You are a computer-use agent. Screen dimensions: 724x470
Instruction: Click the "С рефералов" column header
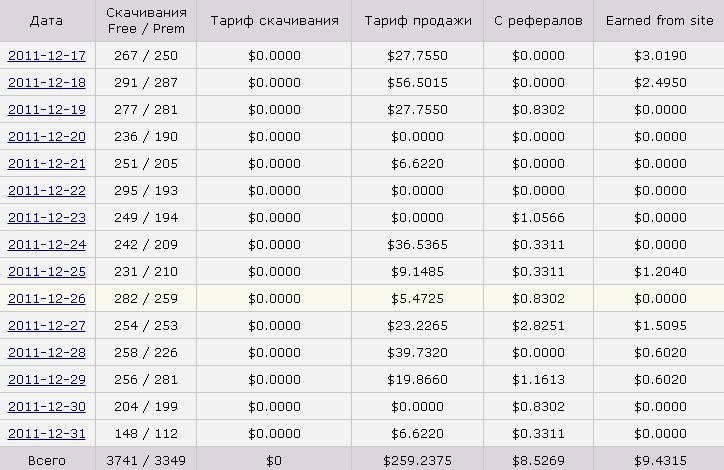coord(538,20)
